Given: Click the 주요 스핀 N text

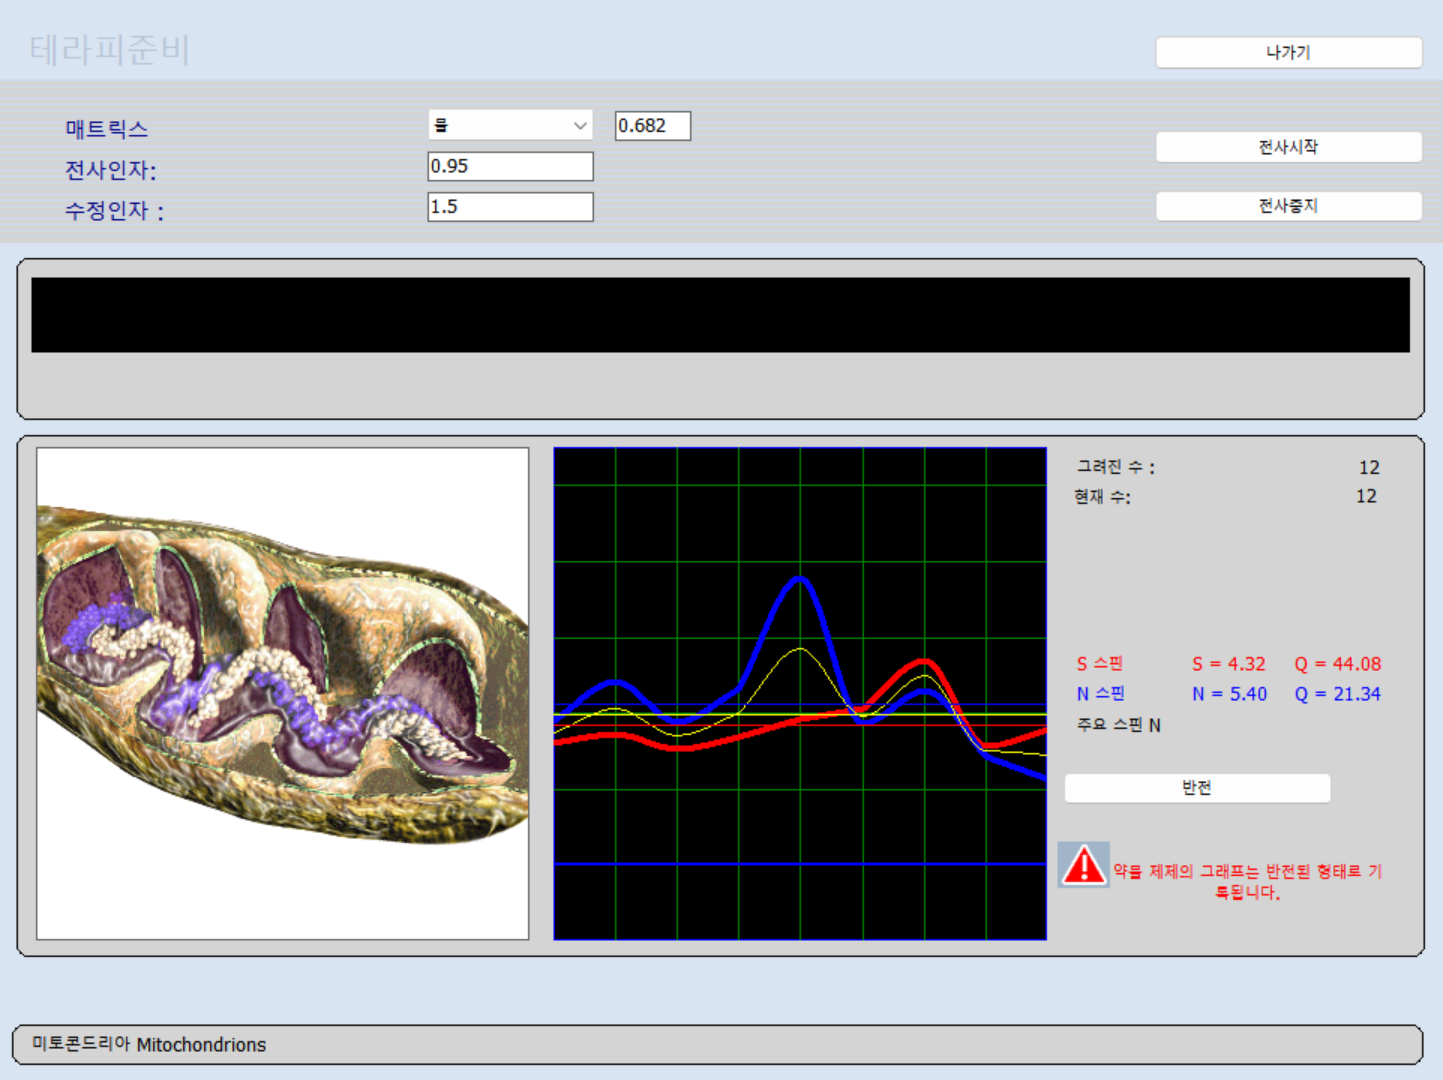Looking at the screenshot, I should coord(1118,725).
